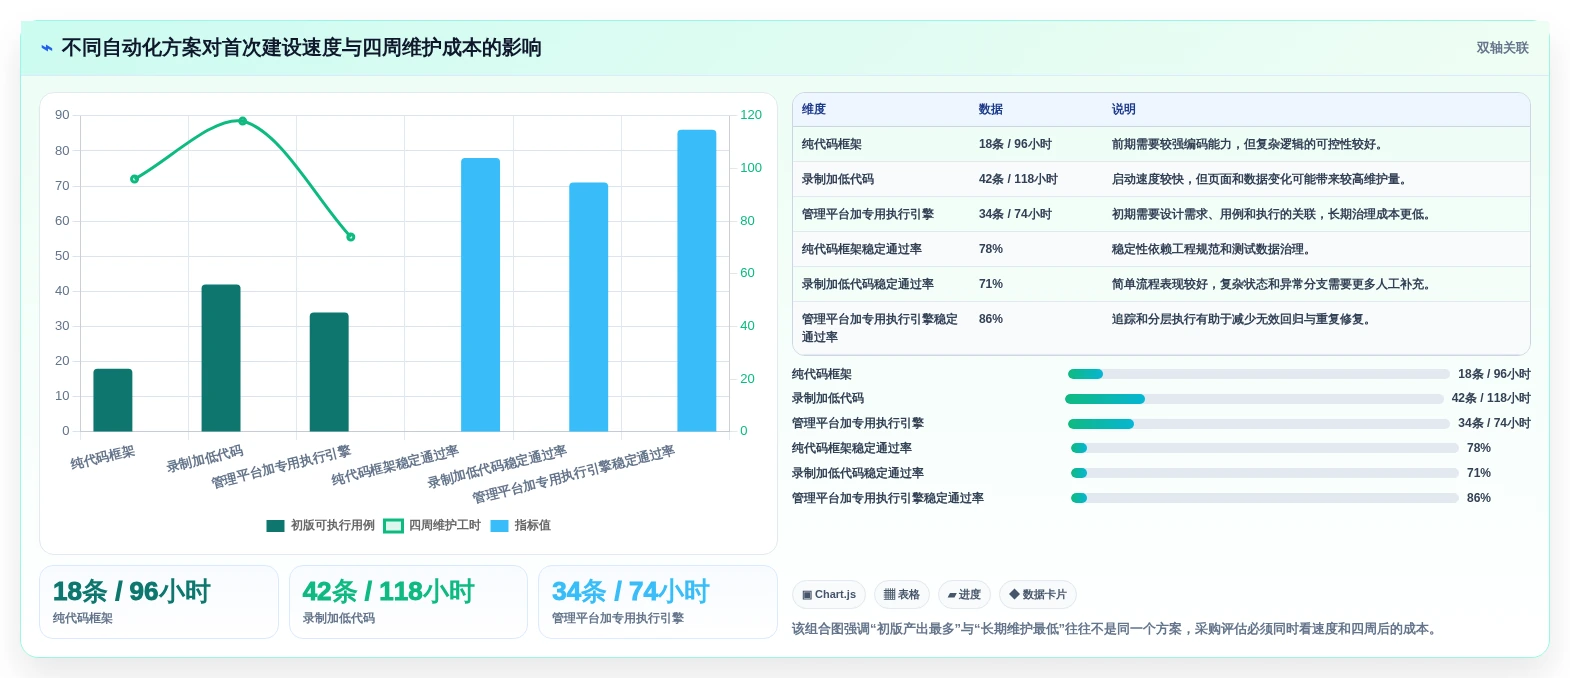The height and width of the screenshot is (678, 1570).
Task: Click the summary note below the tag chips
Action: pyautogui.click(x=1116, y=630)
